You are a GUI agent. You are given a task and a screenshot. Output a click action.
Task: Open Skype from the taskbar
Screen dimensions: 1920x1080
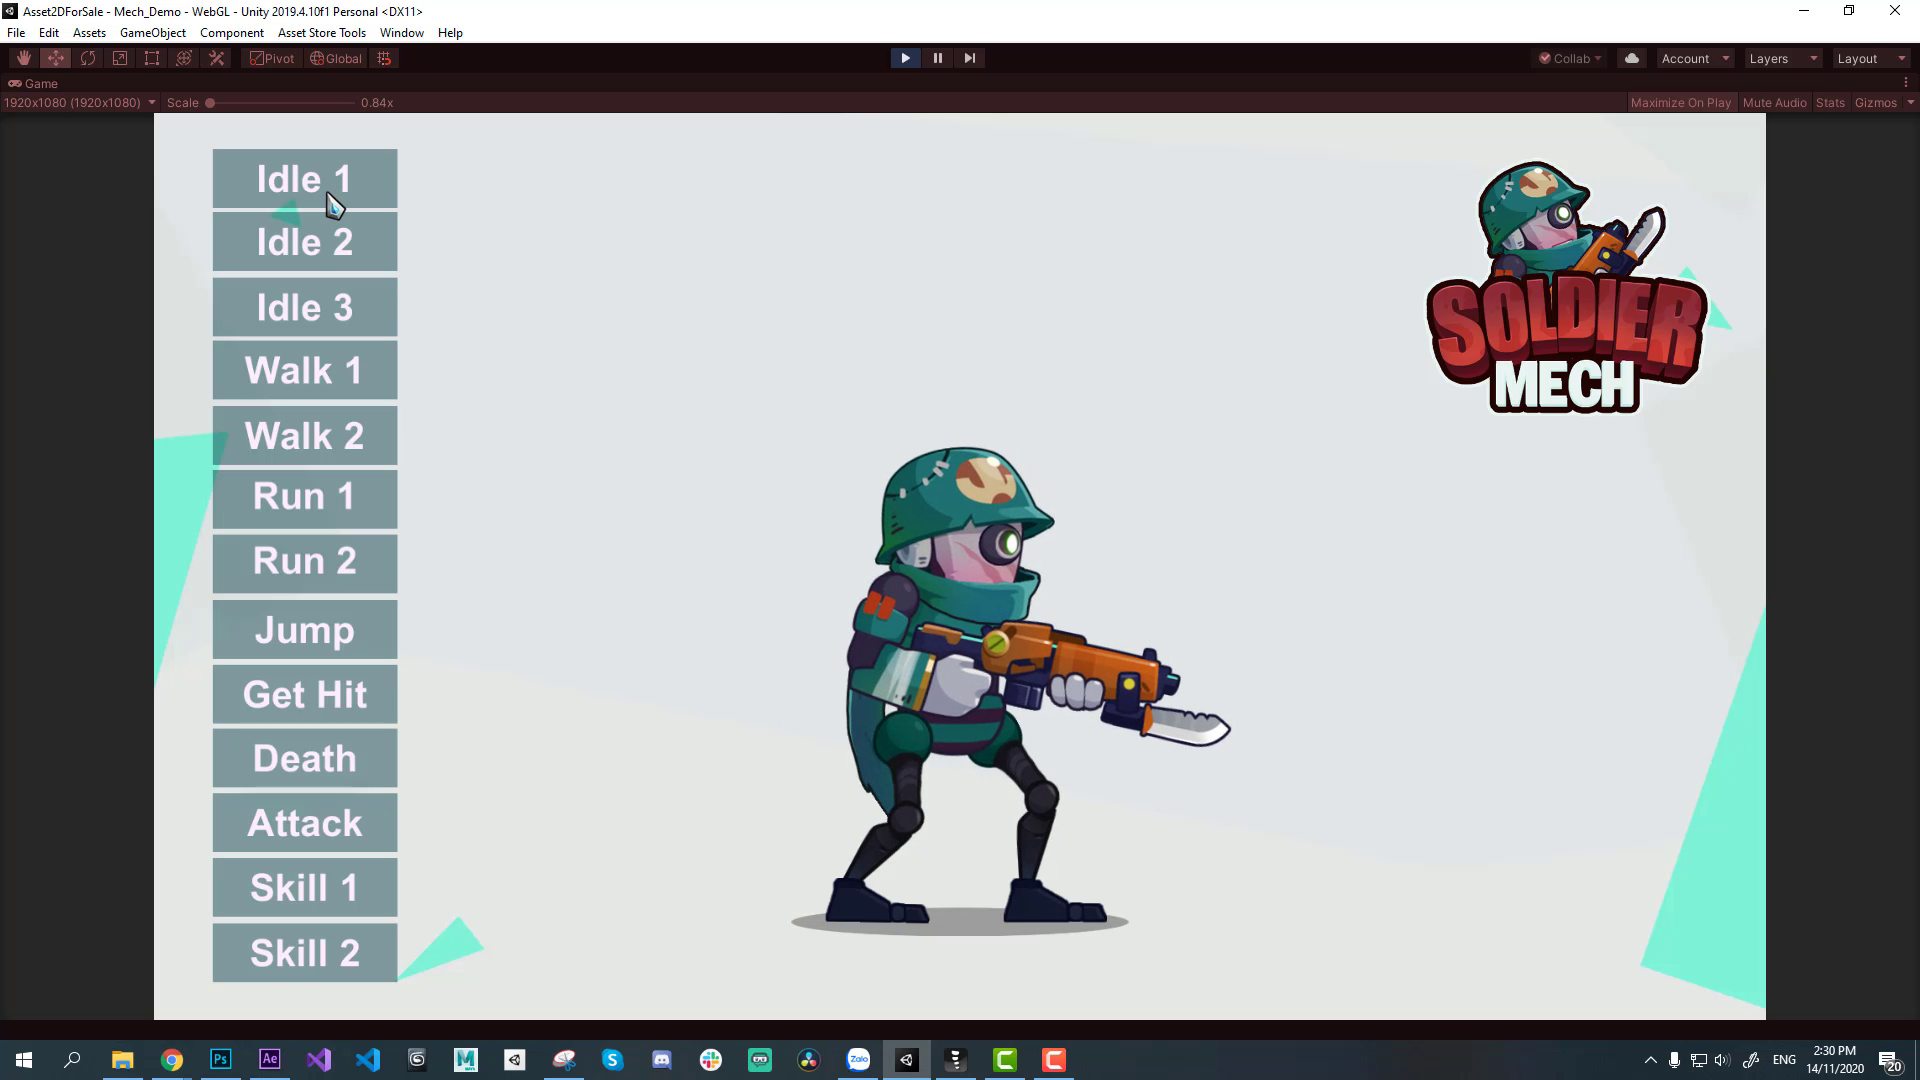(613, 1060)
